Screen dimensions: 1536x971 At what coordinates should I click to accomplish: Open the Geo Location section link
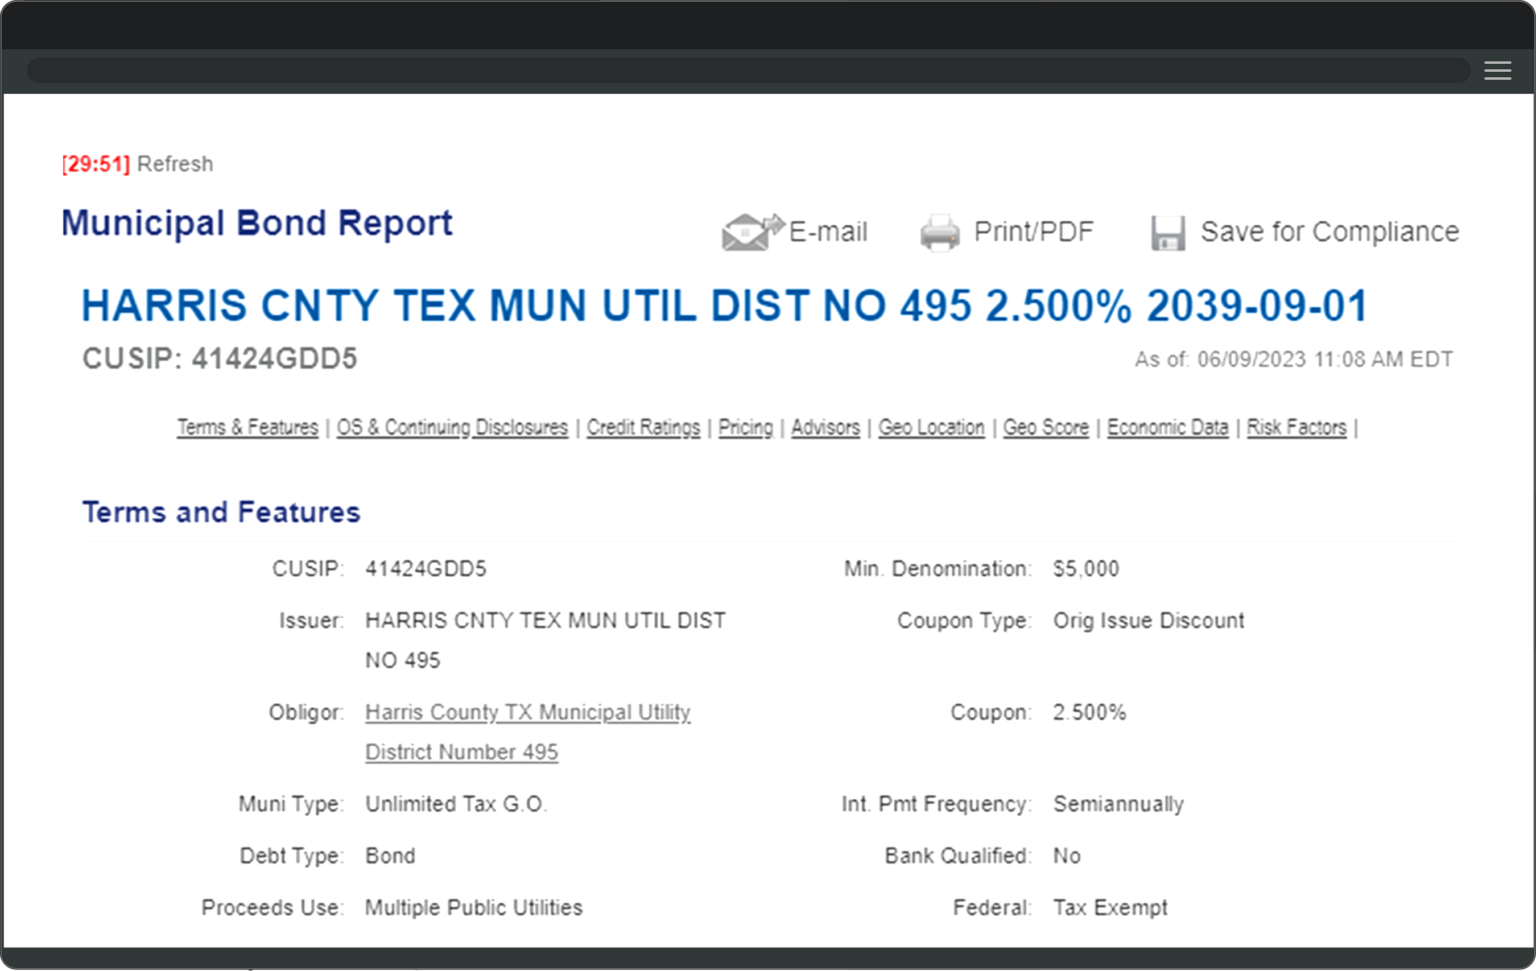click(931, 428)
